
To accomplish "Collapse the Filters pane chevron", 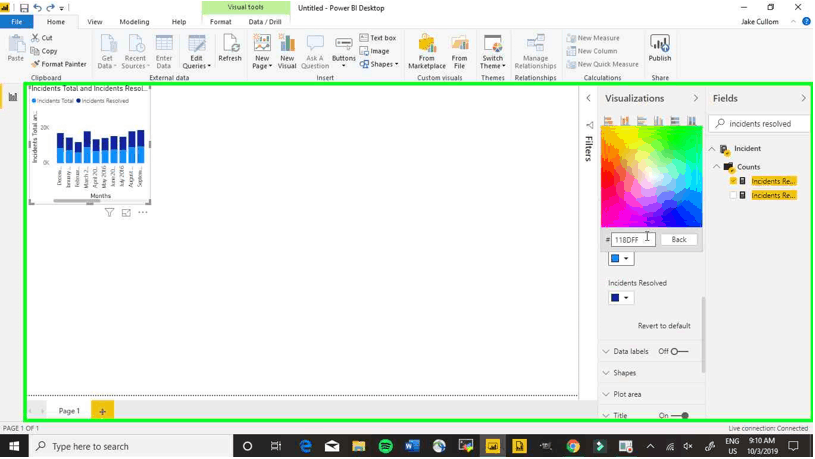I will [588, 98].
